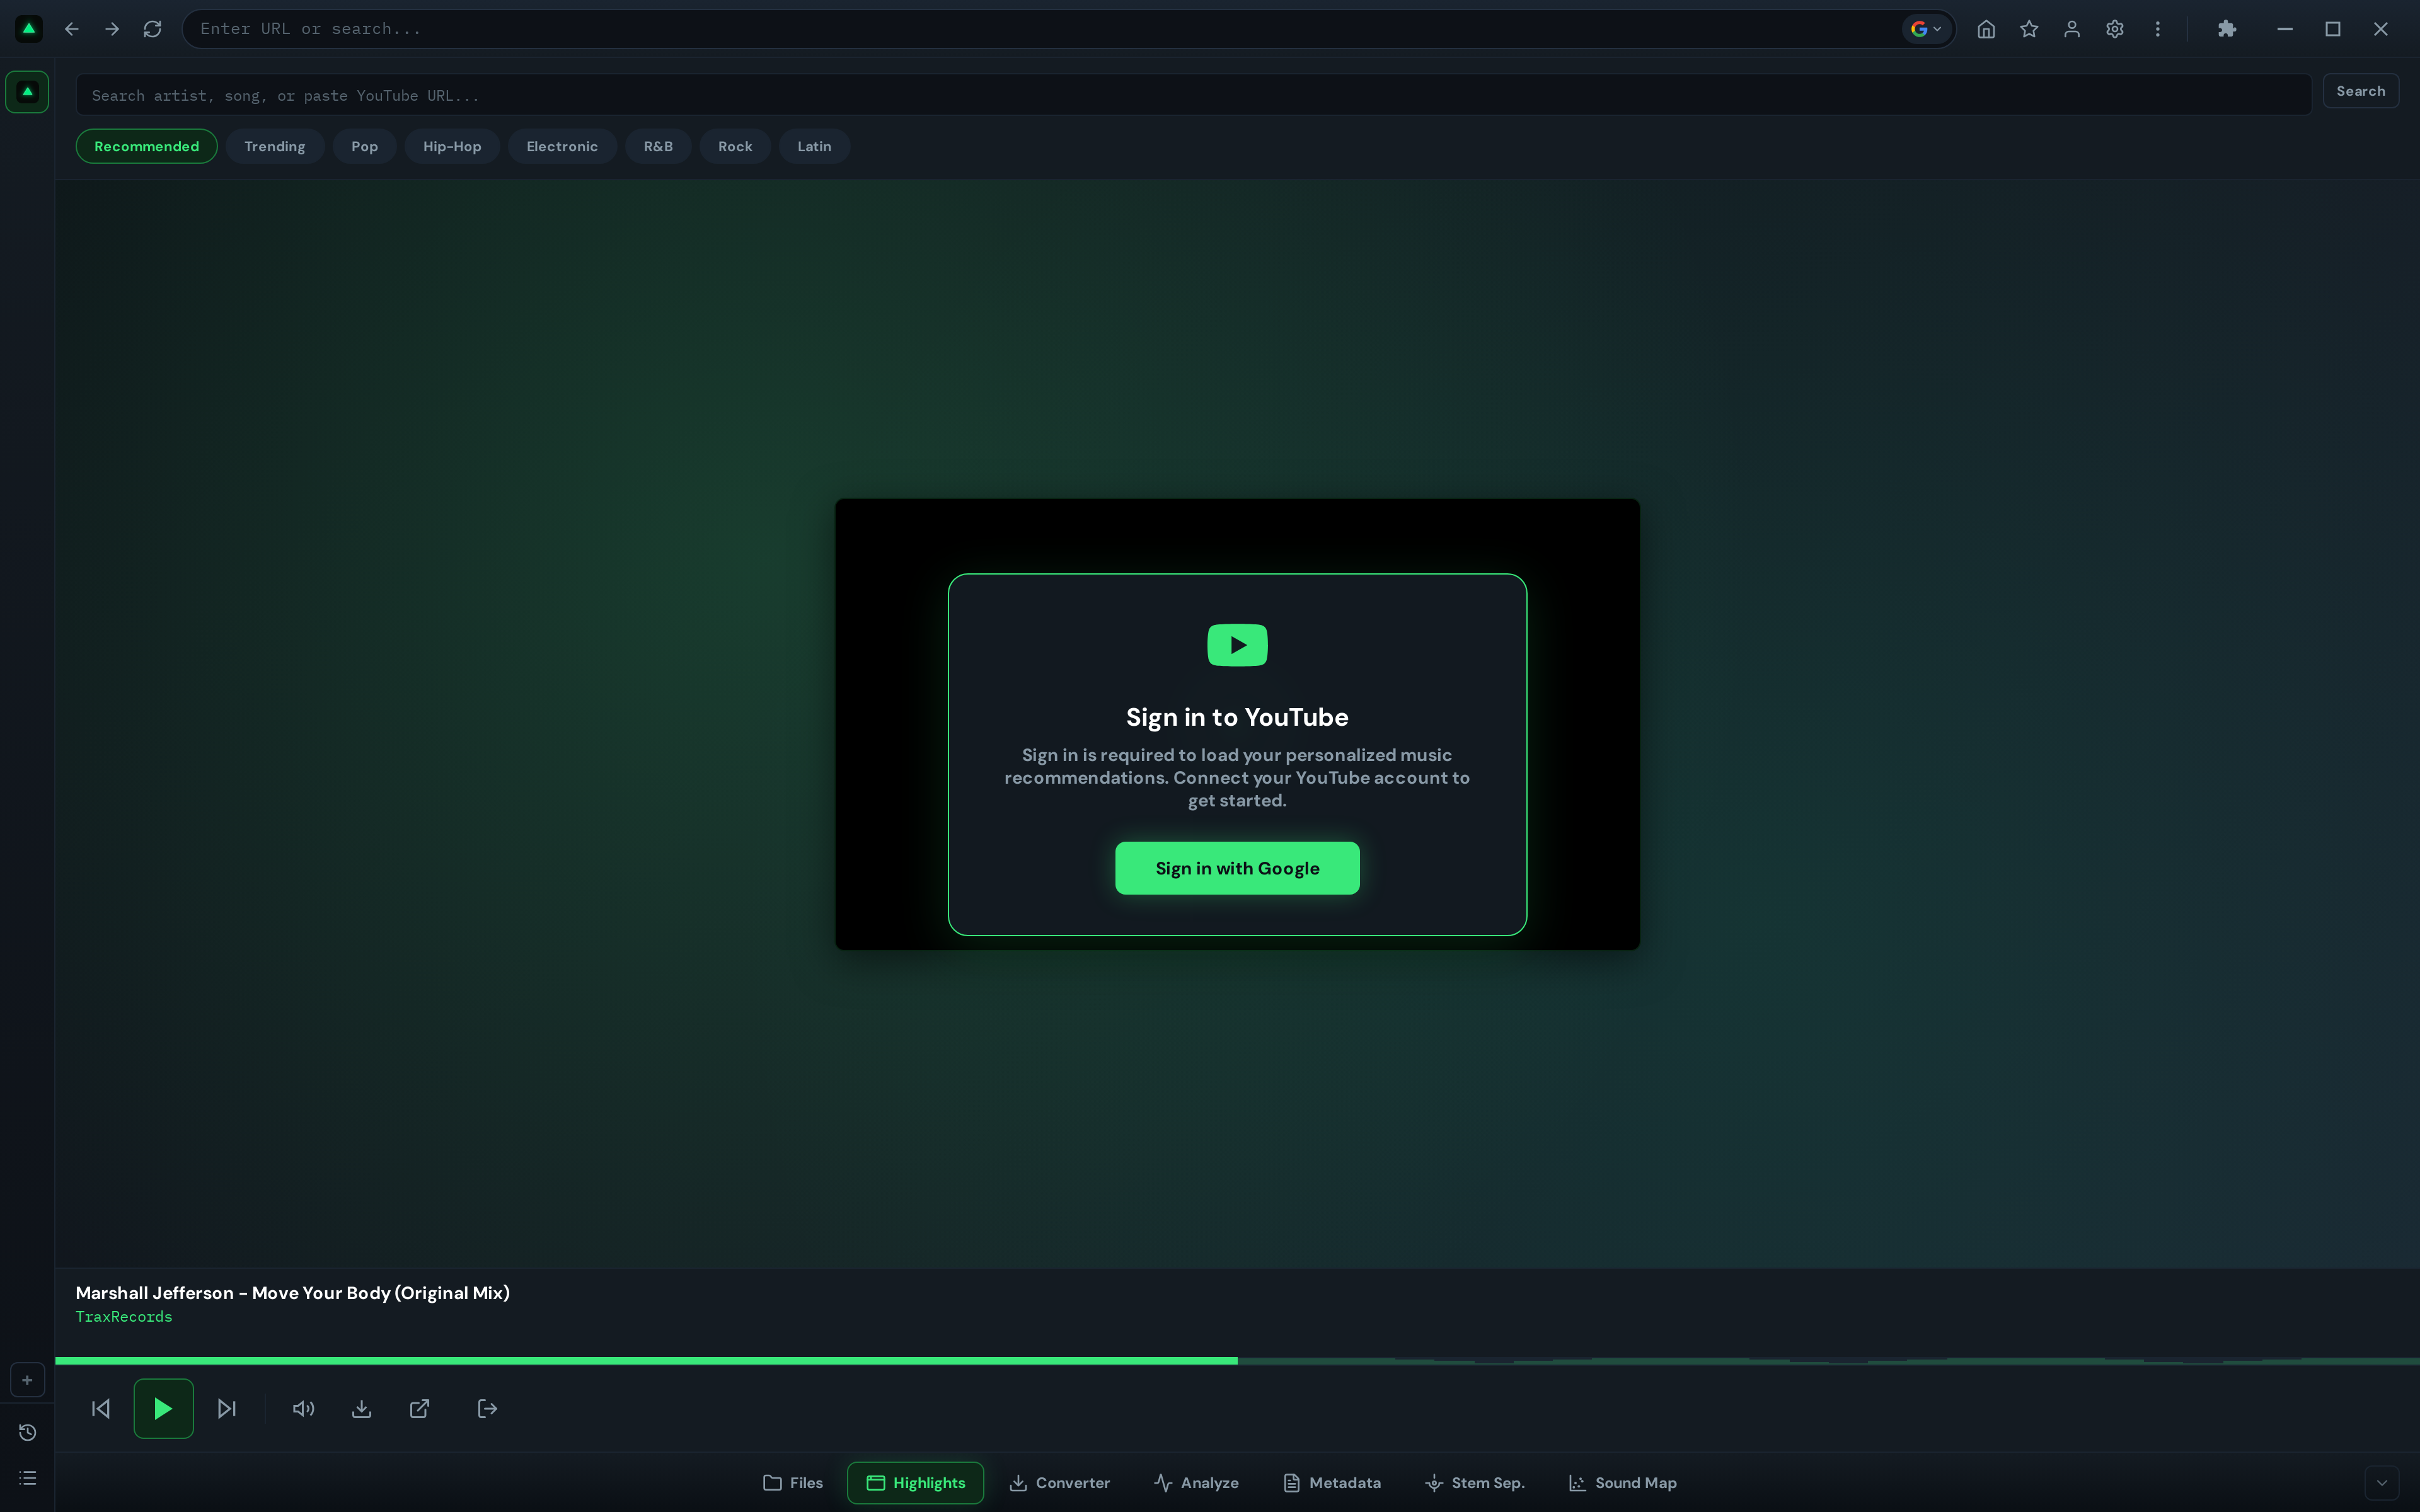
Task: Open the extensions puzzle icon
Action: (2227, 29)
